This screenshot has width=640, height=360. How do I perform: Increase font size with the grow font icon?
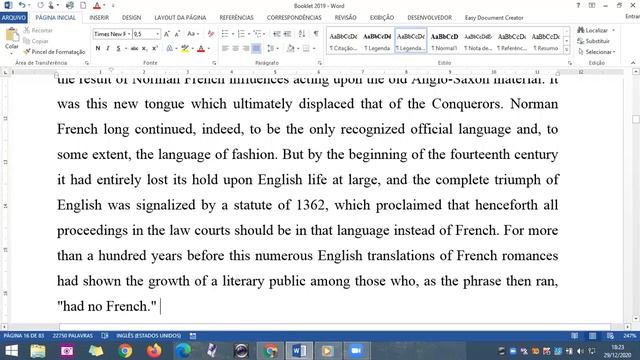pos(167,34)
